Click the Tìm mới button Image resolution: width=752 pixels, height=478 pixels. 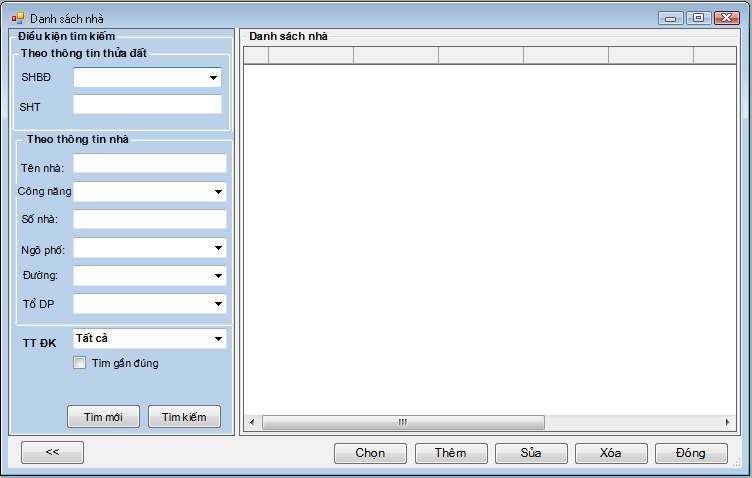(x=103, y=417)
